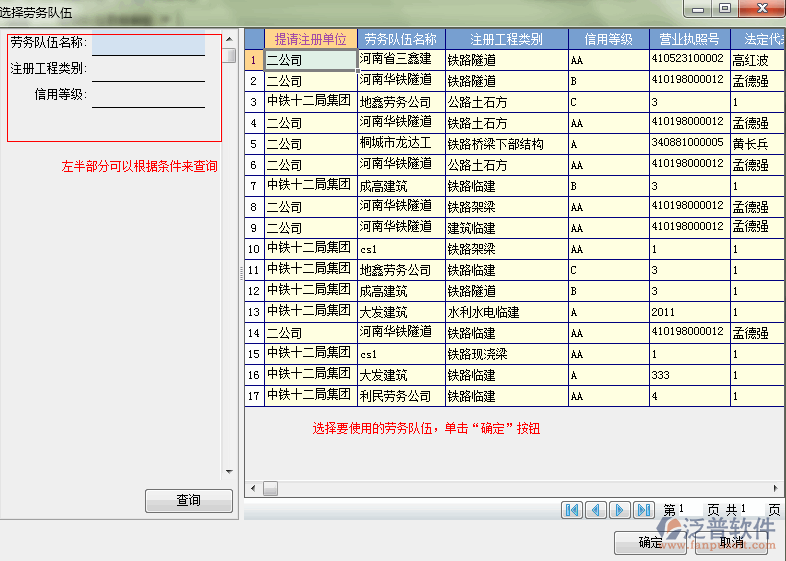
Task: Confirm selection with the 确定 button
Action: point(650,542)
